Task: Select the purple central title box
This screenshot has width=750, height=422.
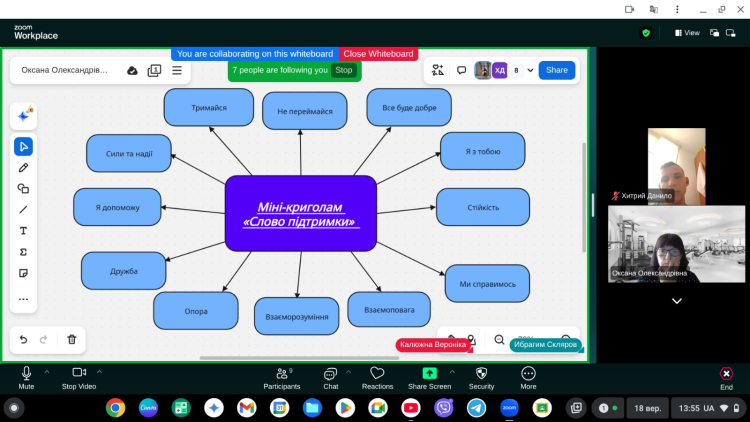Action: pos(301,213)
